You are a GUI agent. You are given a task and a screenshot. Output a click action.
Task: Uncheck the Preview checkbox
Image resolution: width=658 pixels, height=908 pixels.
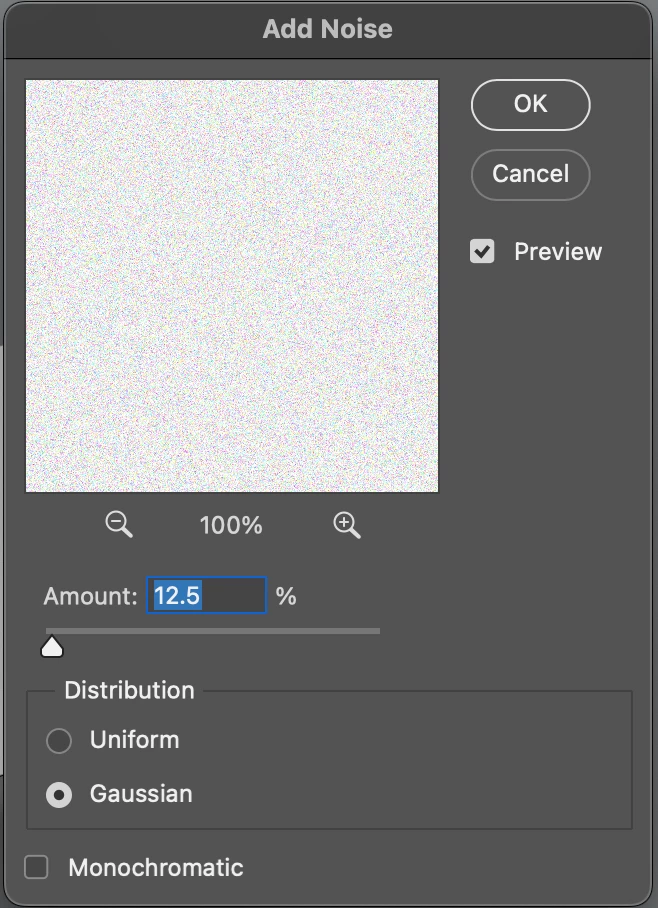482,251
